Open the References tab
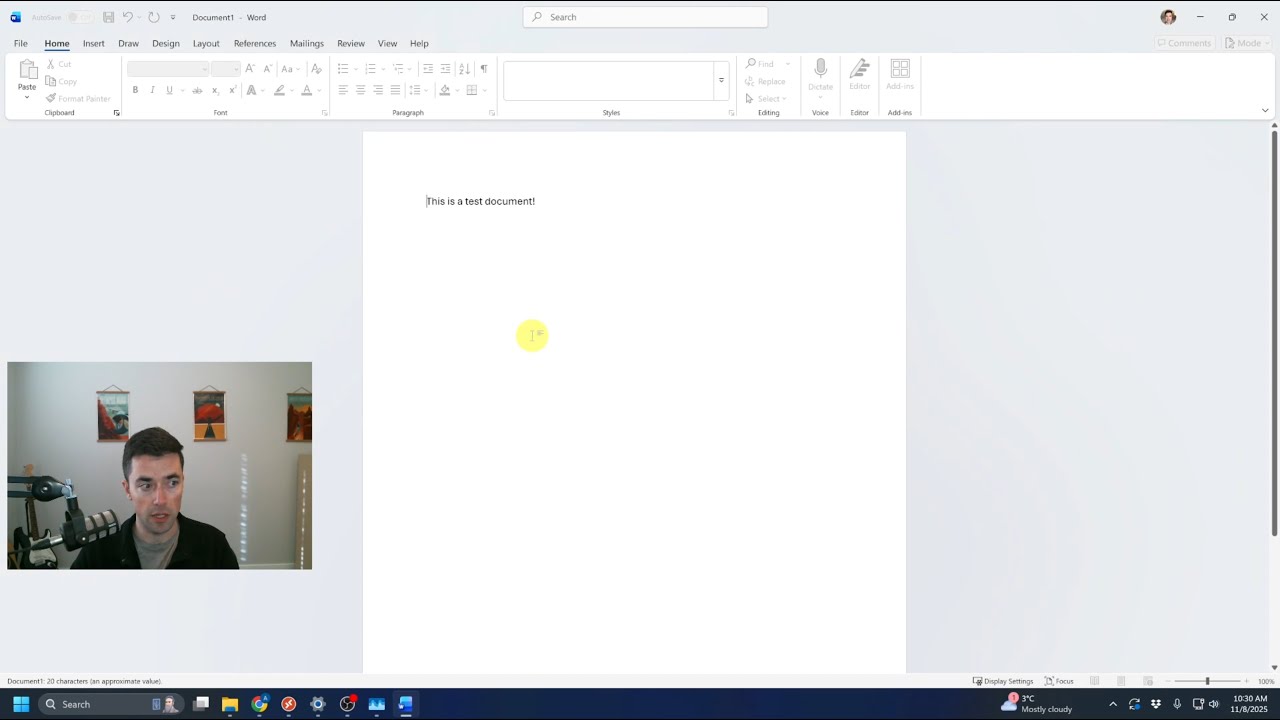The width and height of the screenshot is (1280, 720). click(255, 43)
